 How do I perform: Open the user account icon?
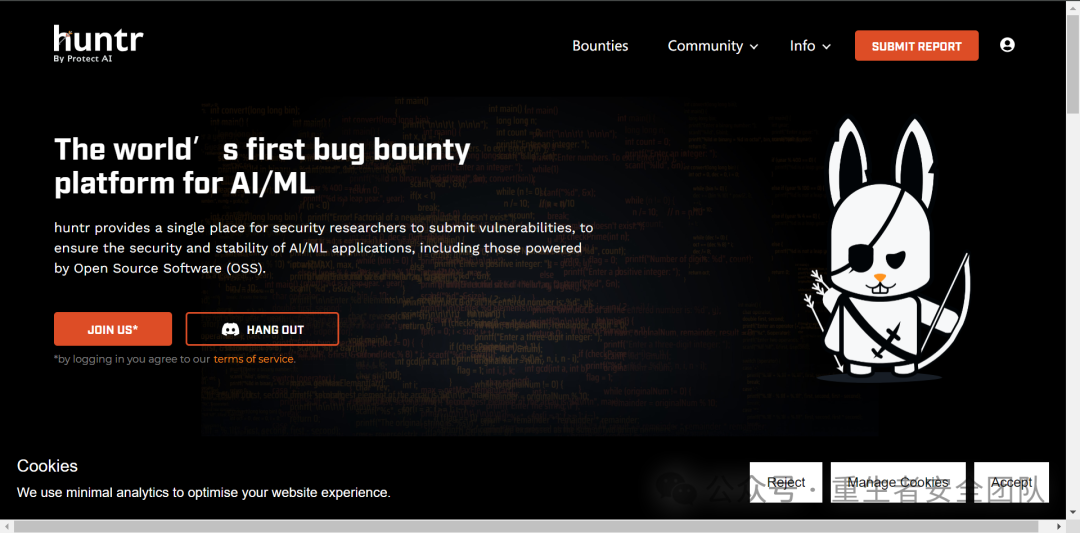click(x=1007, y=45)
